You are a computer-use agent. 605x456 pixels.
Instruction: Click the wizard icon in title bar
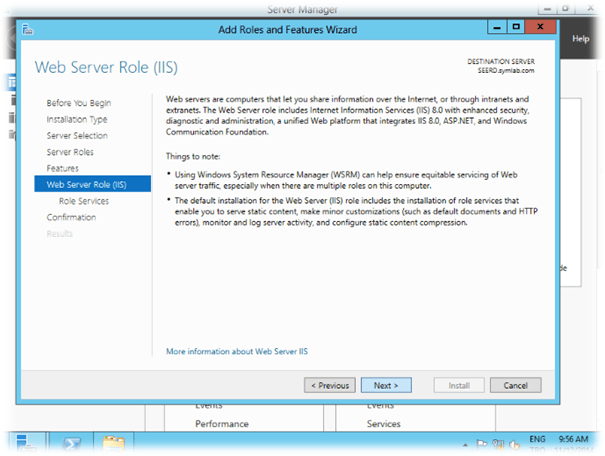[28, 28]
